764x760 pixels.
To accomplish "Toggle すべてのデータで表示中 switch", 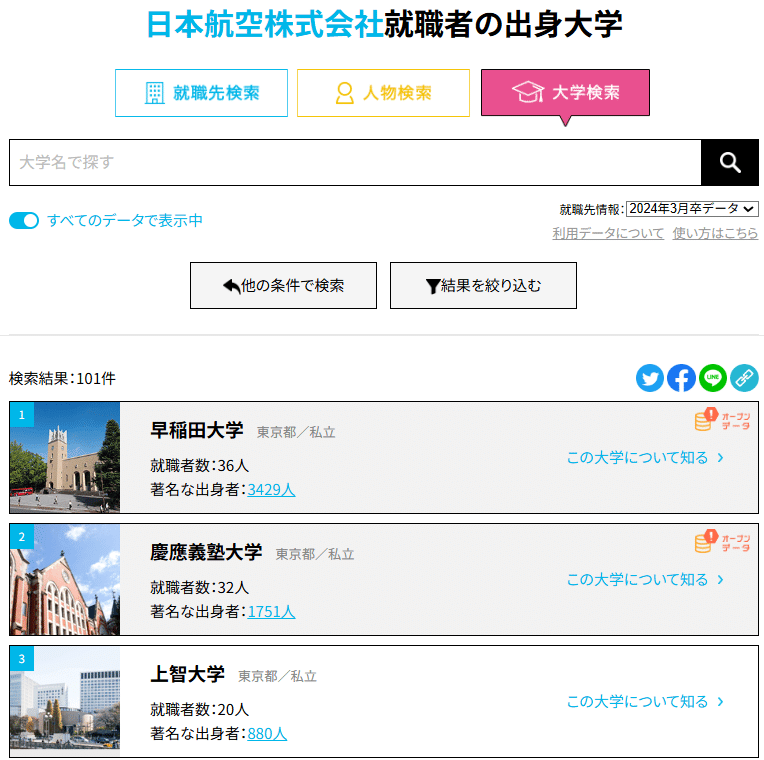I will [24, 221].
